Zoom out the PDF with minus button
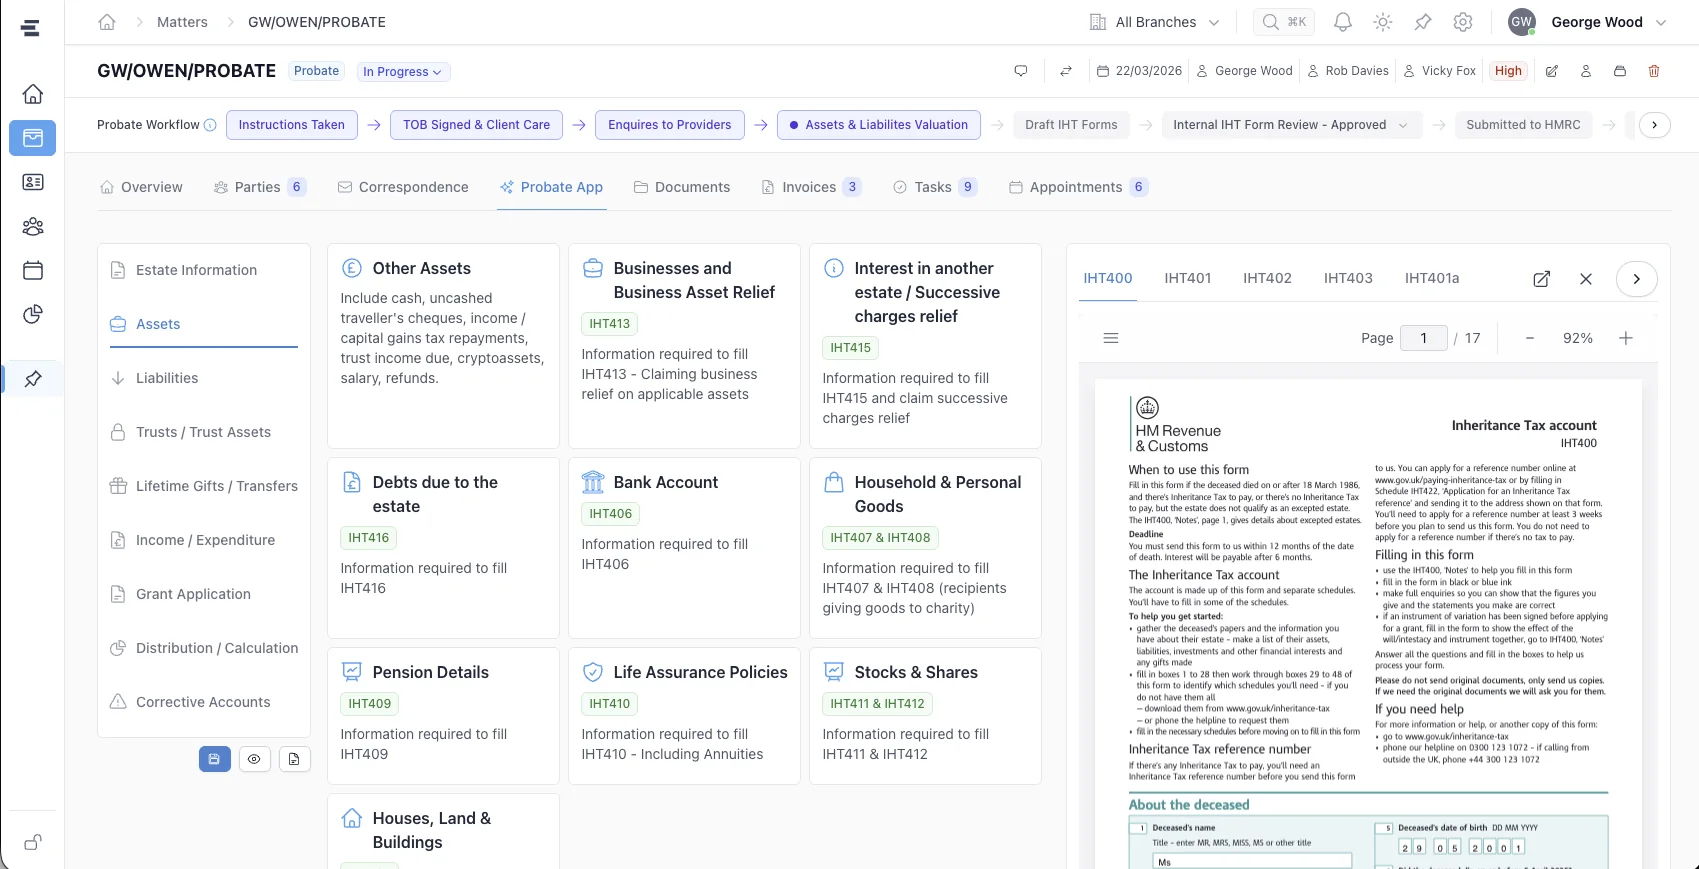 [x=1530, y=338]
